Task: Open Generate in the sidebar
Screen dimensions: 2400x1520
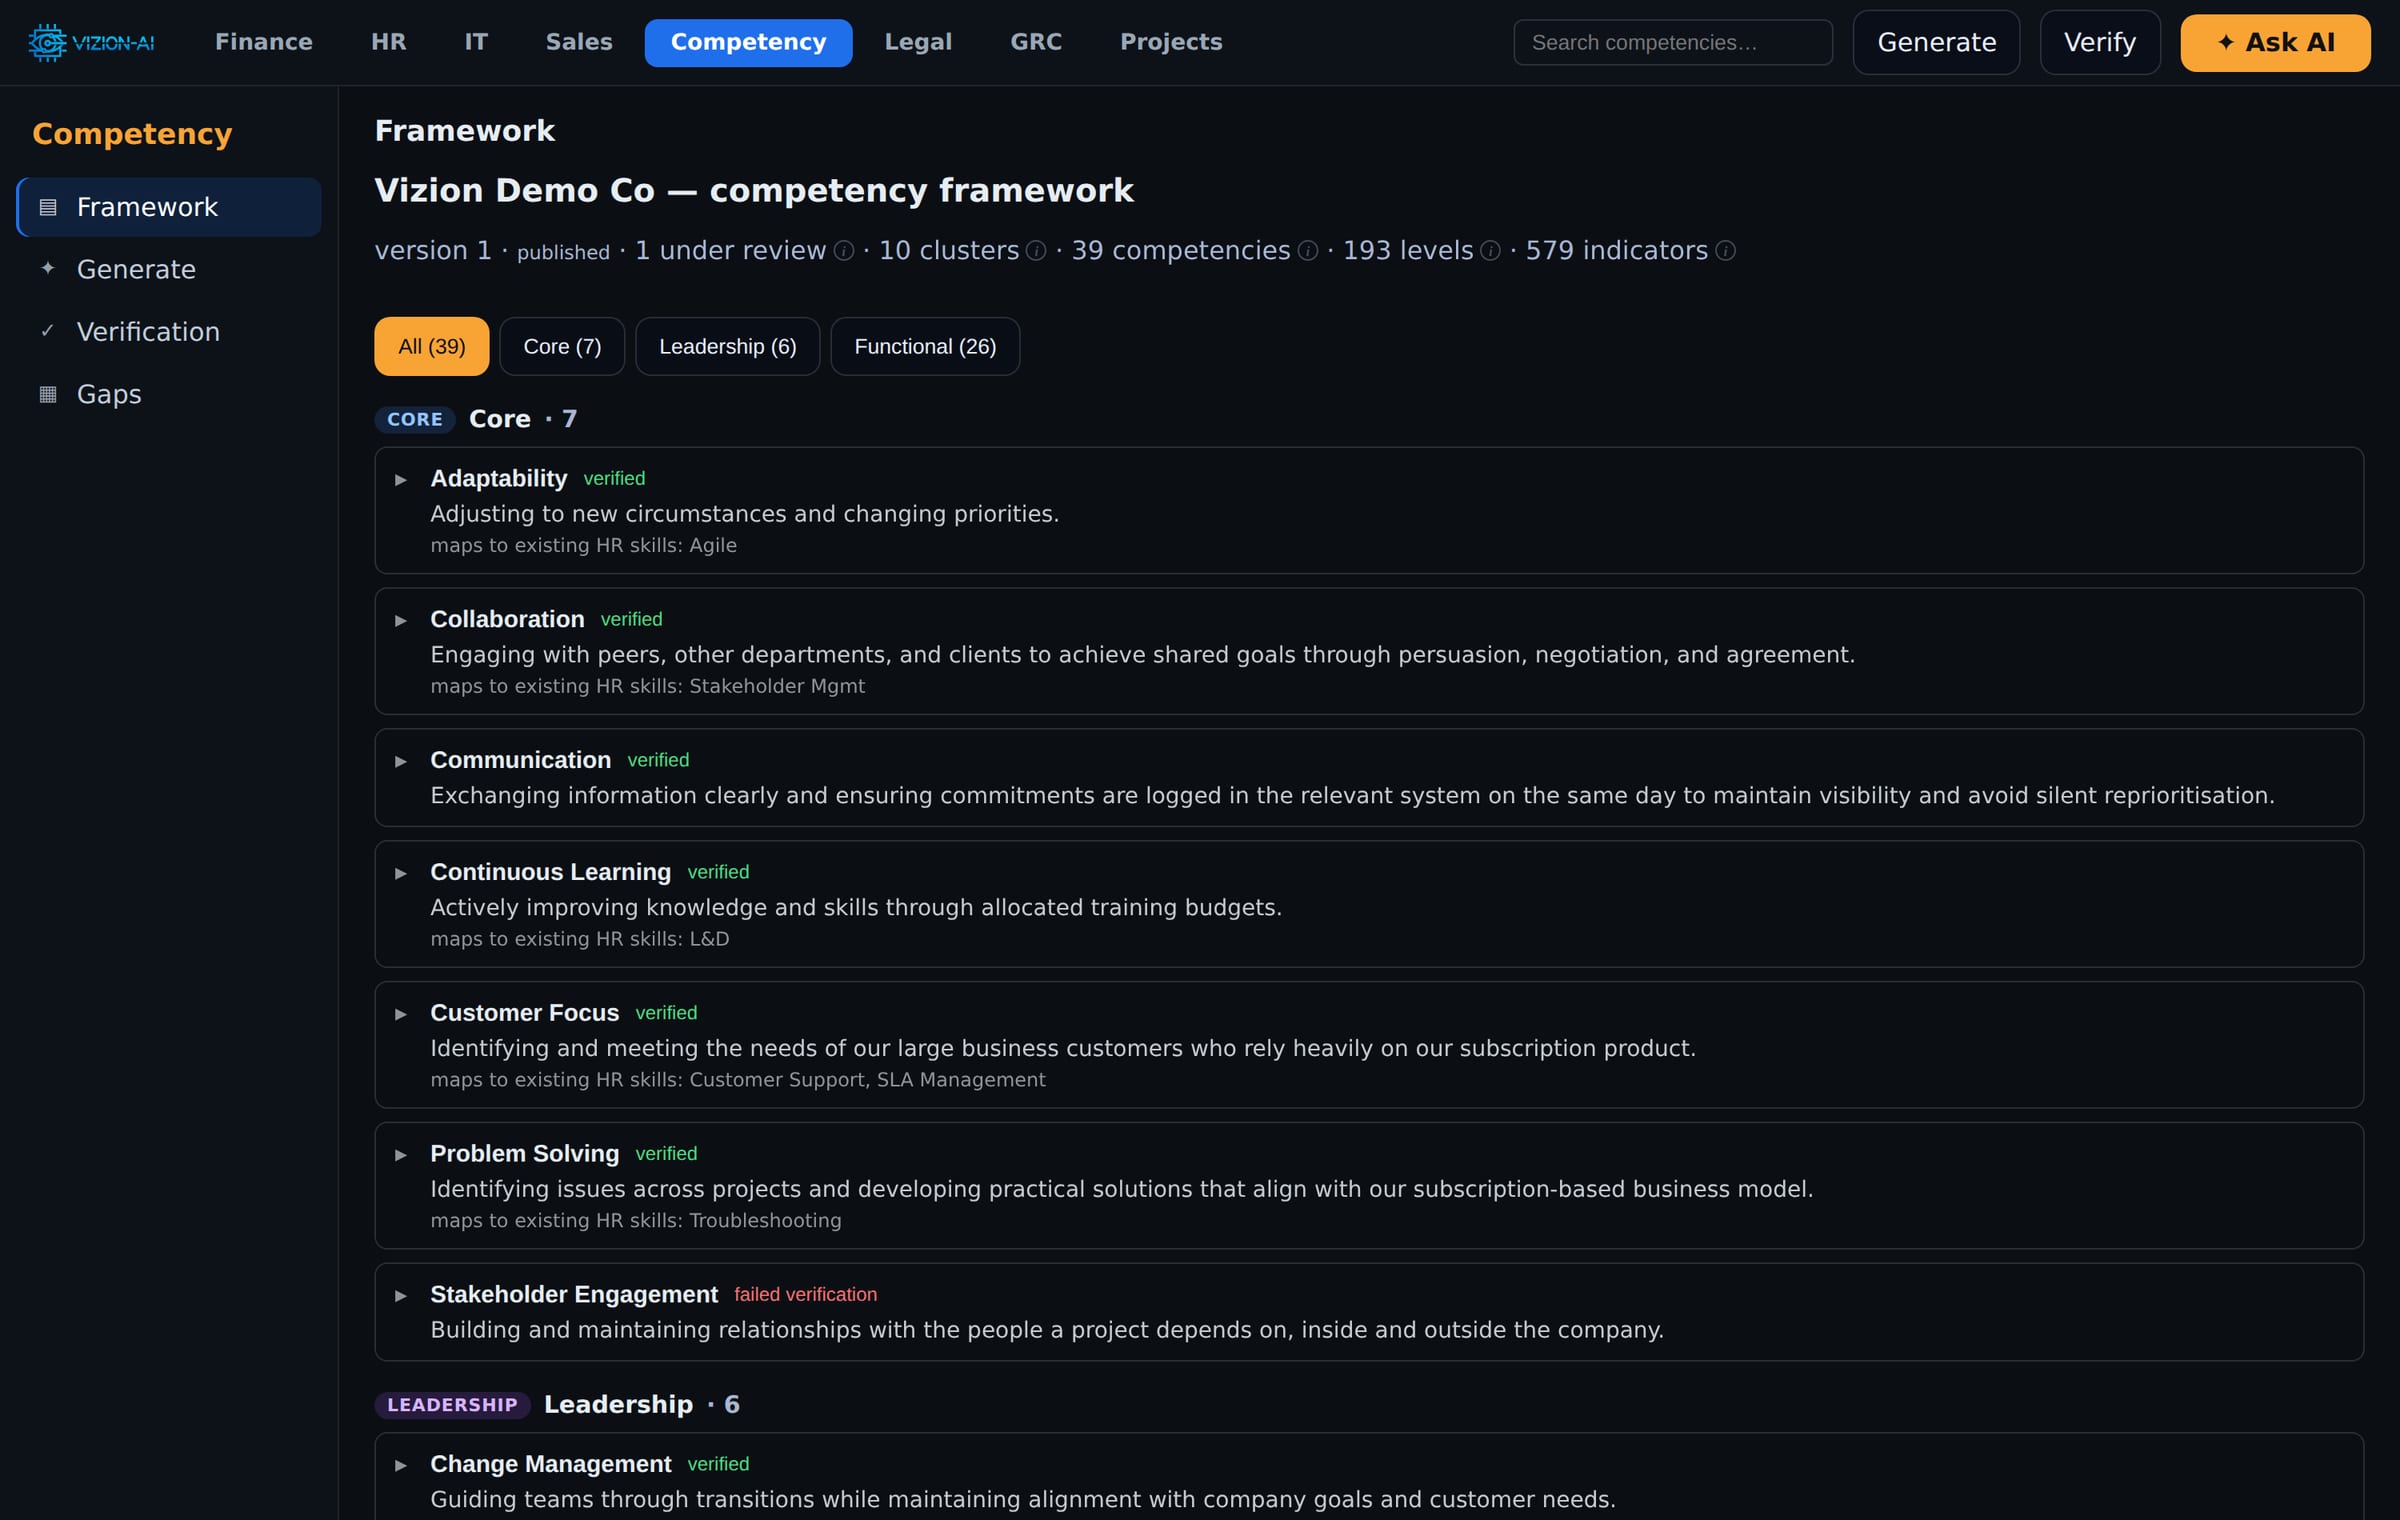Action: 169,269
